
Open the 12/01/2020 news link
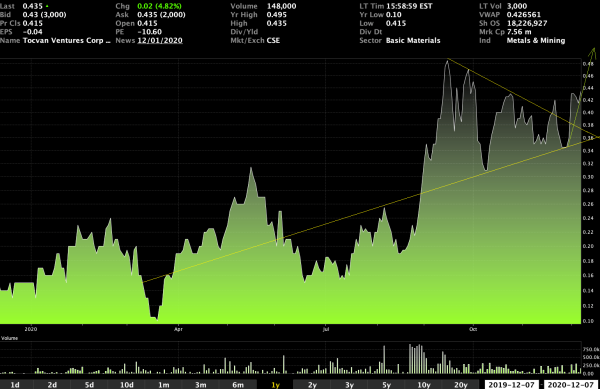click(x=160, y=41)
